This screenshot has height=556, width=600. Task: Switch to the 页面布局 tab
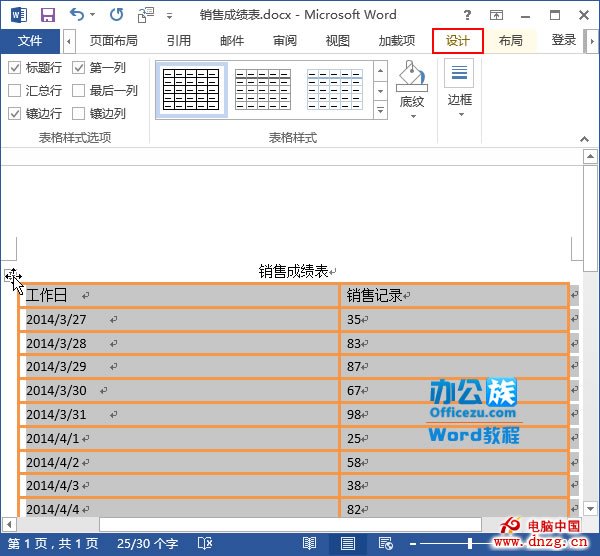coord(113,40)
